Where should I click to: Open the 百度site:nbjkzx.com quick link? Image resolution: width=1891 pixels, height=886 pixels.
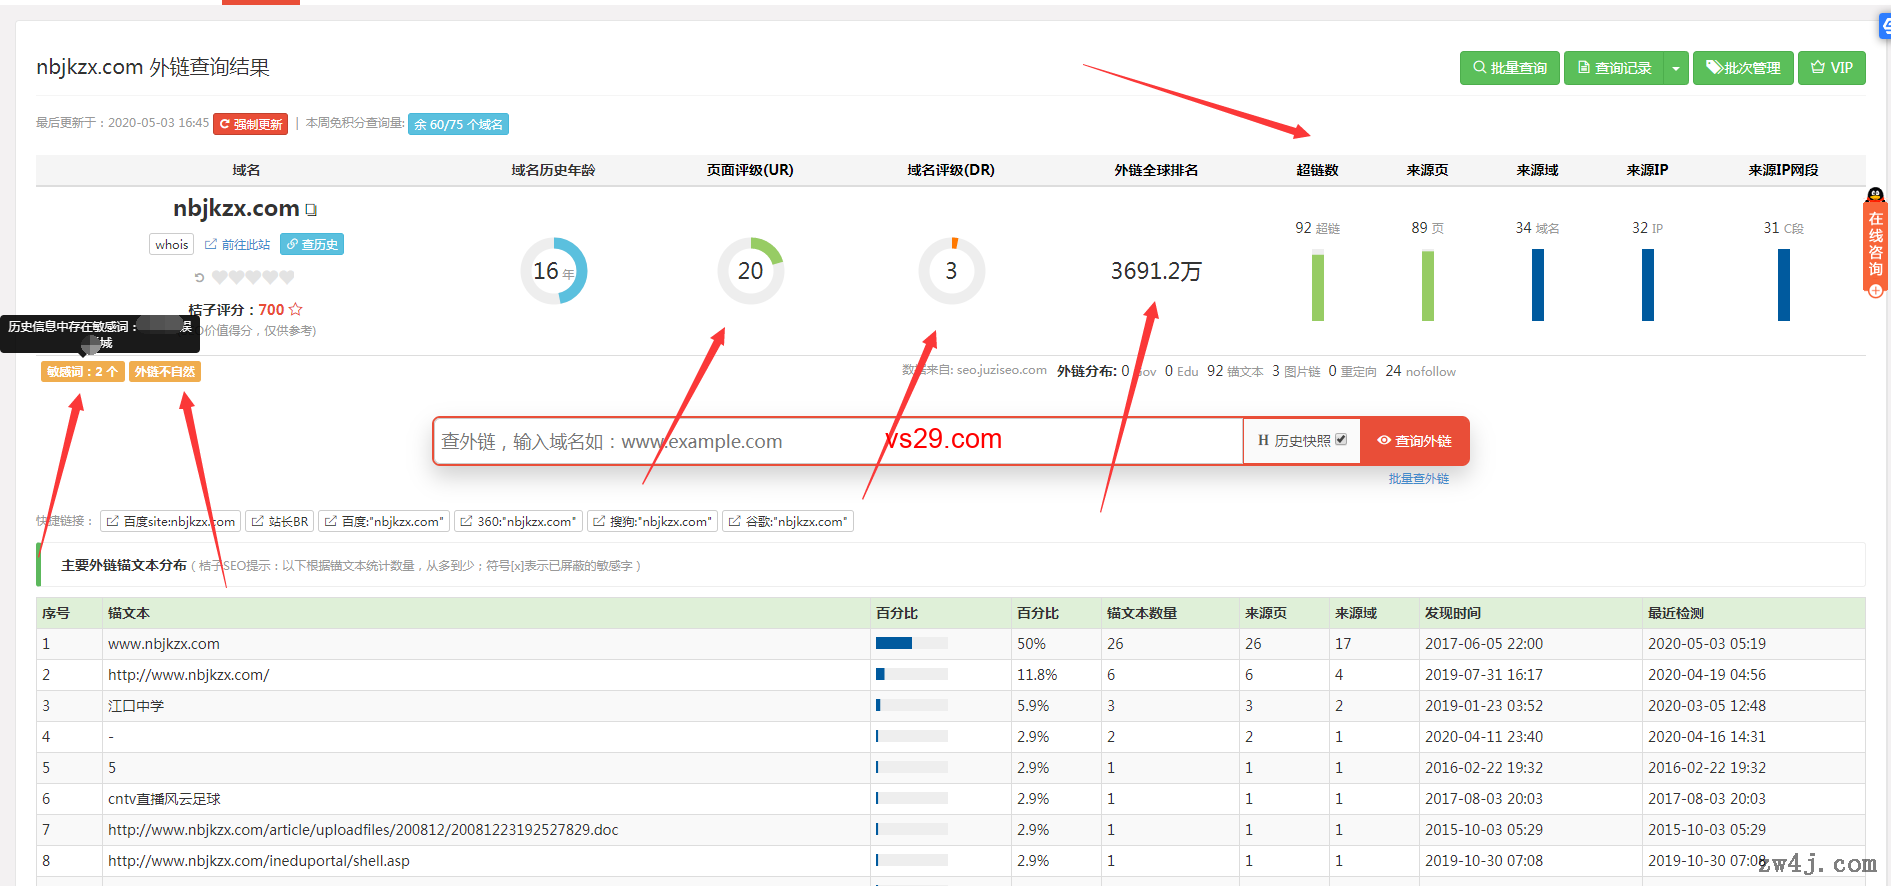click(x=170, y=521)
